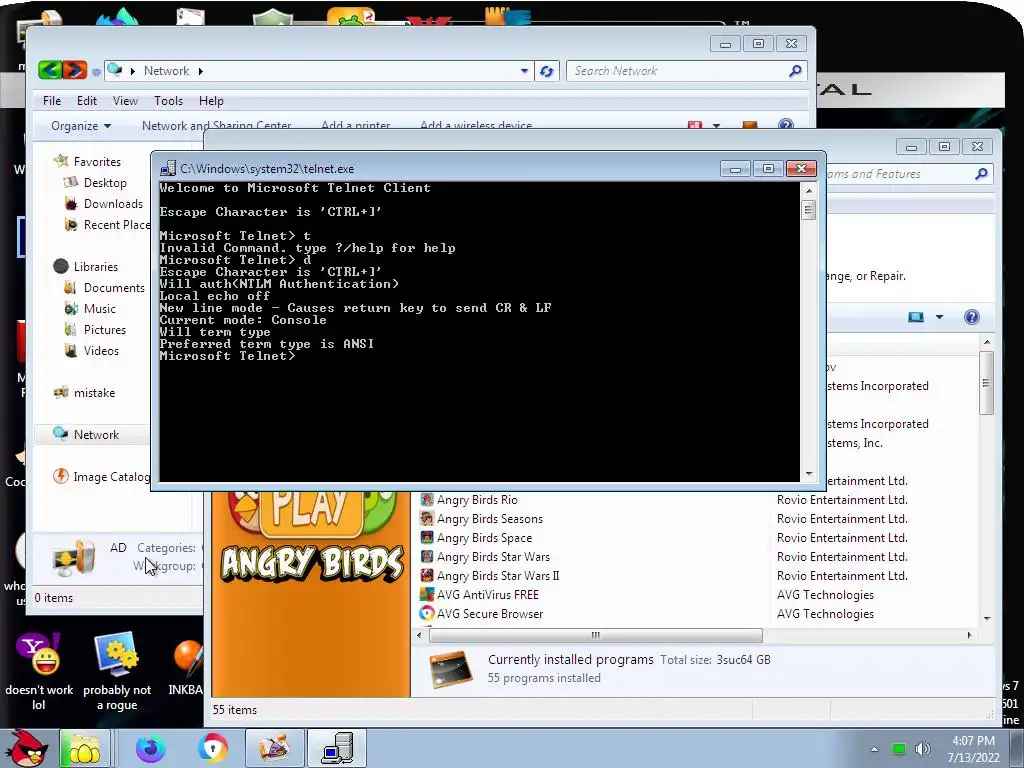Image resolution: width=1024 pixels, height=768 pixels.
Task: Select Angry Birds Space in programs list
Action: 484,537
